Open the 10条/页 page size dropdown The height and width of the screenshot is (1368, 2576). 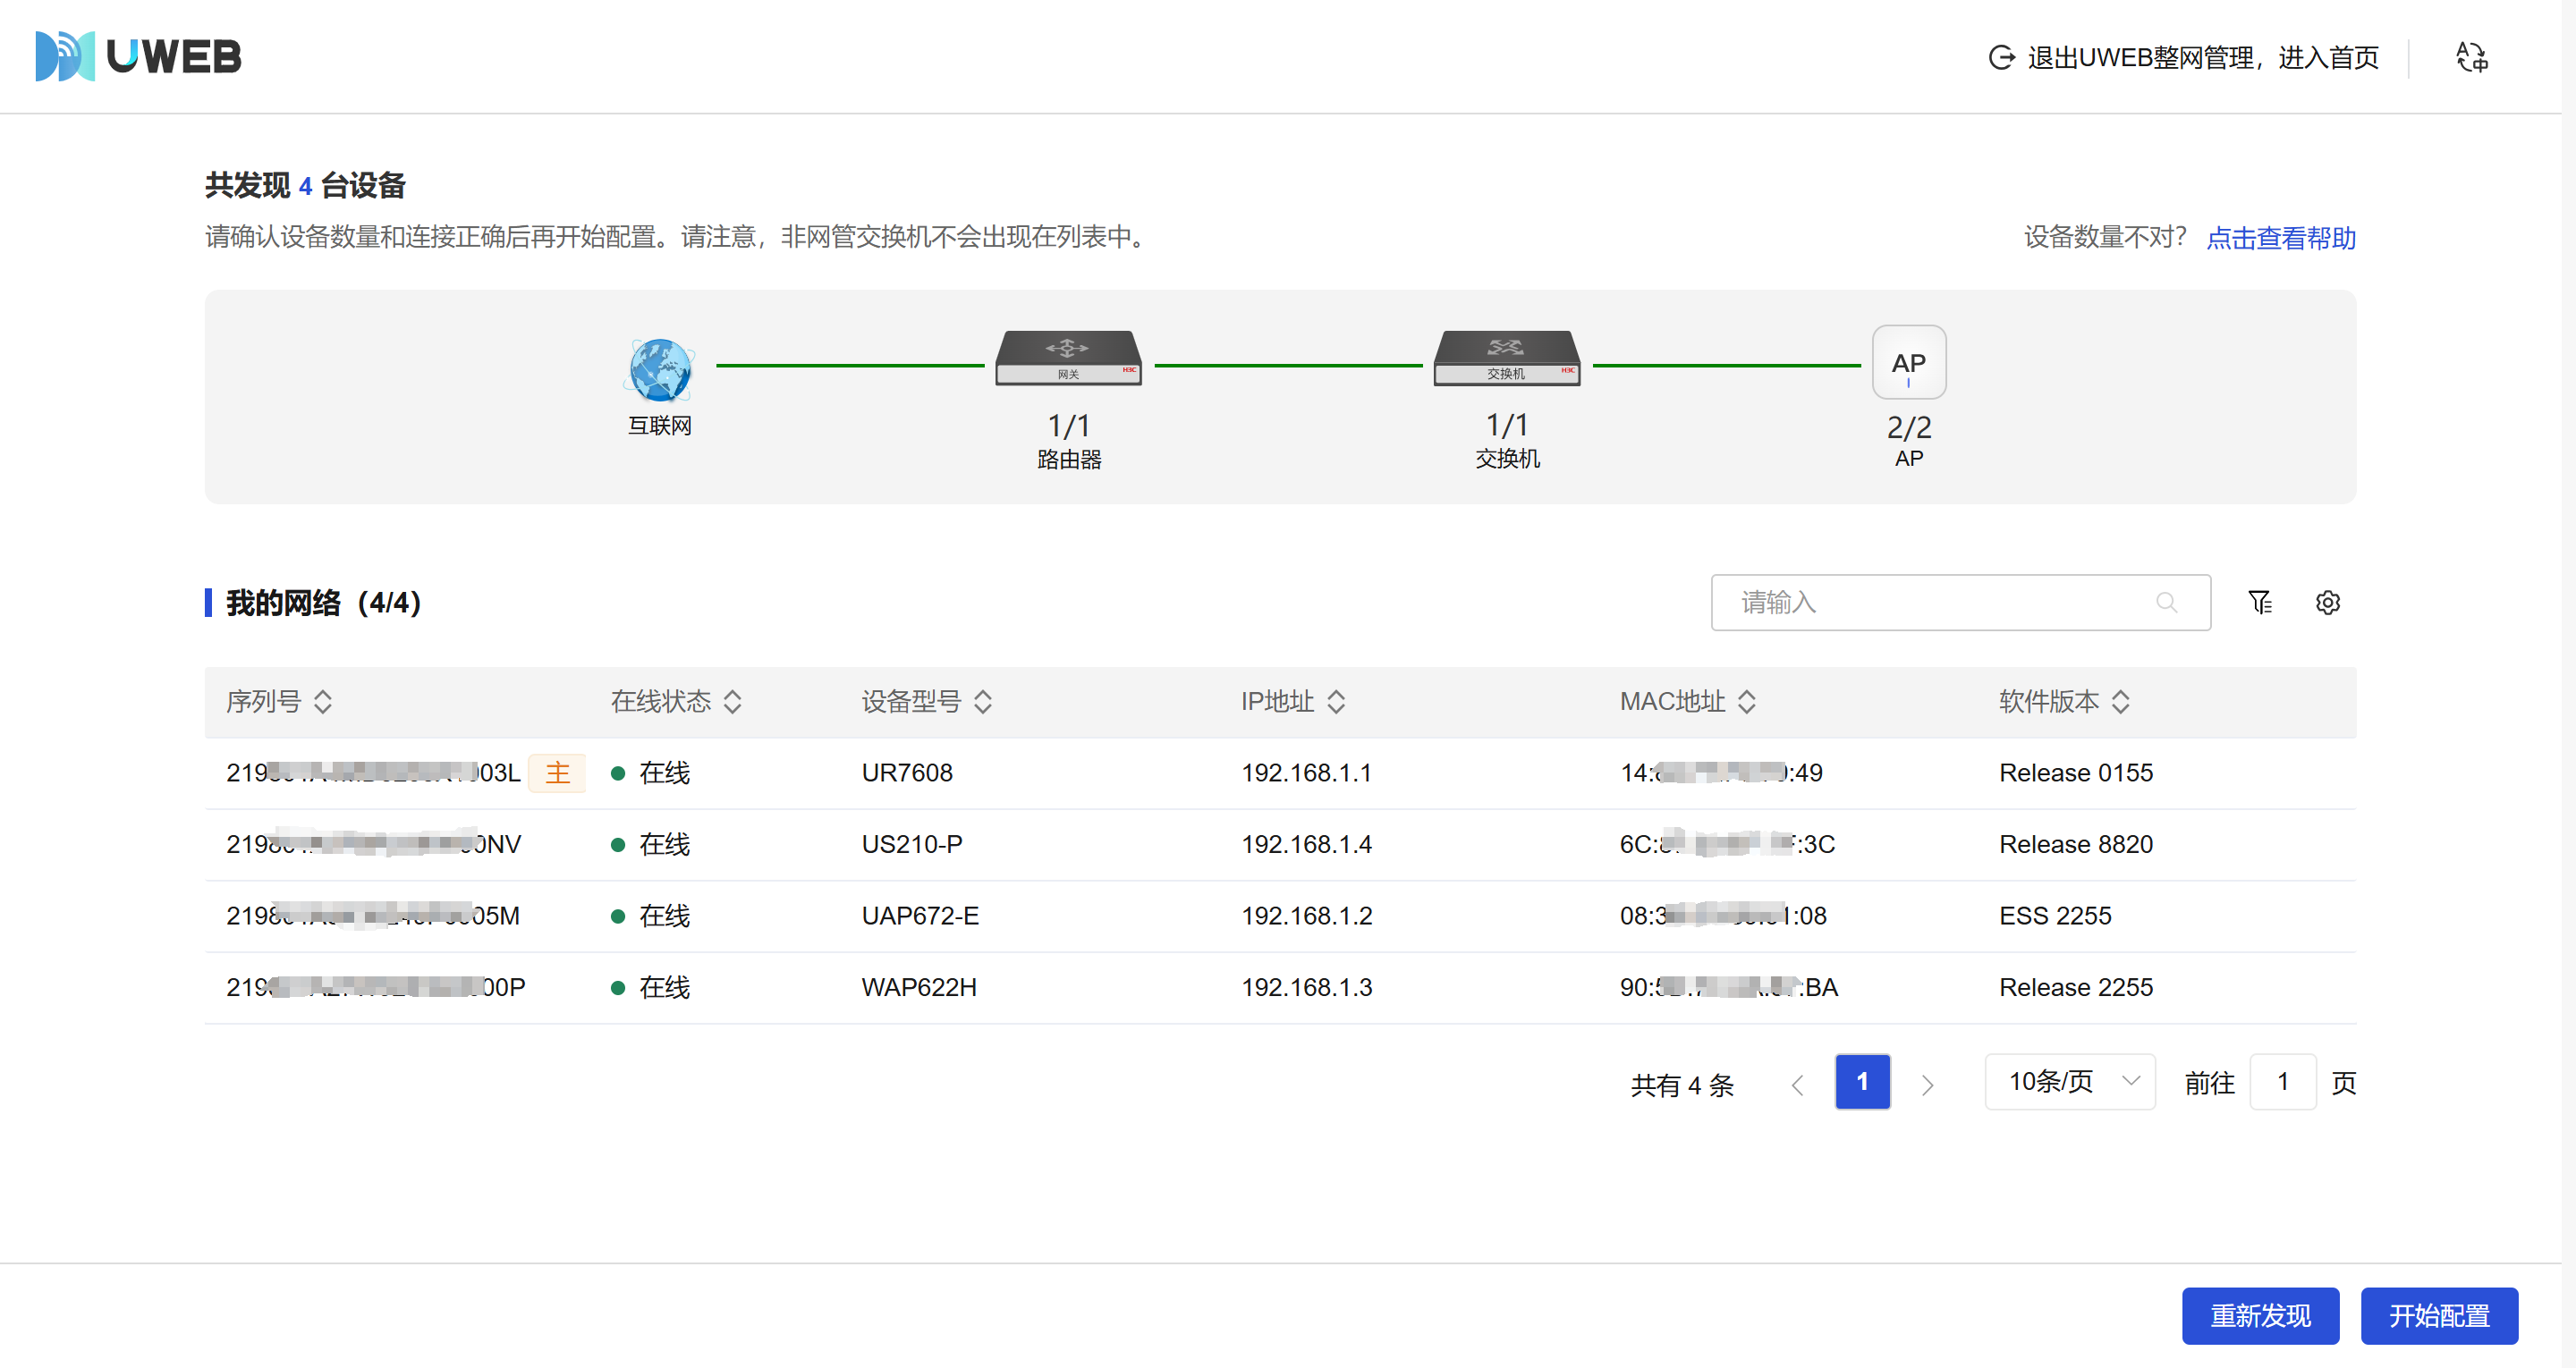[x=2070, y=1082]
